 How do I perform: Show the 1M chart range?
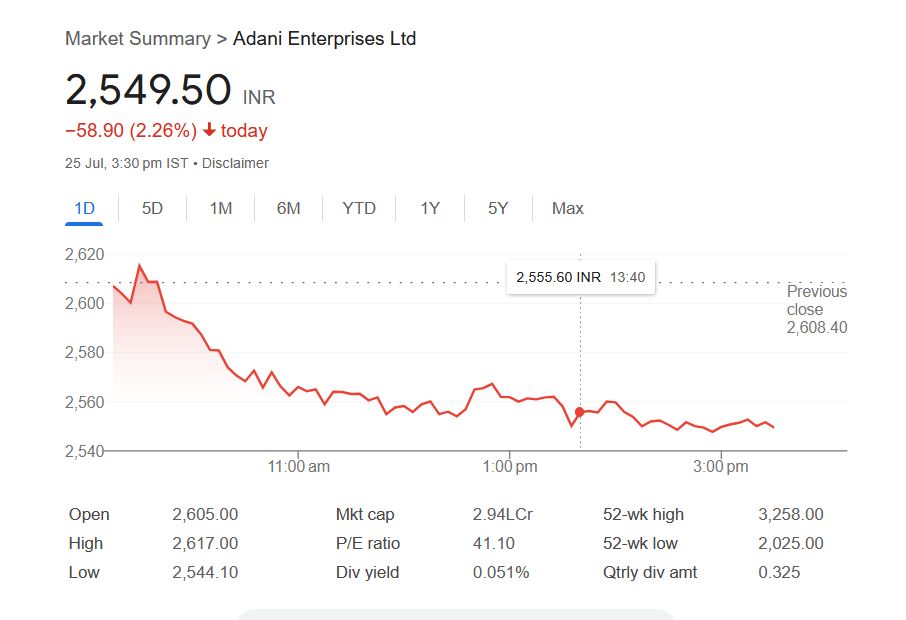221,208
